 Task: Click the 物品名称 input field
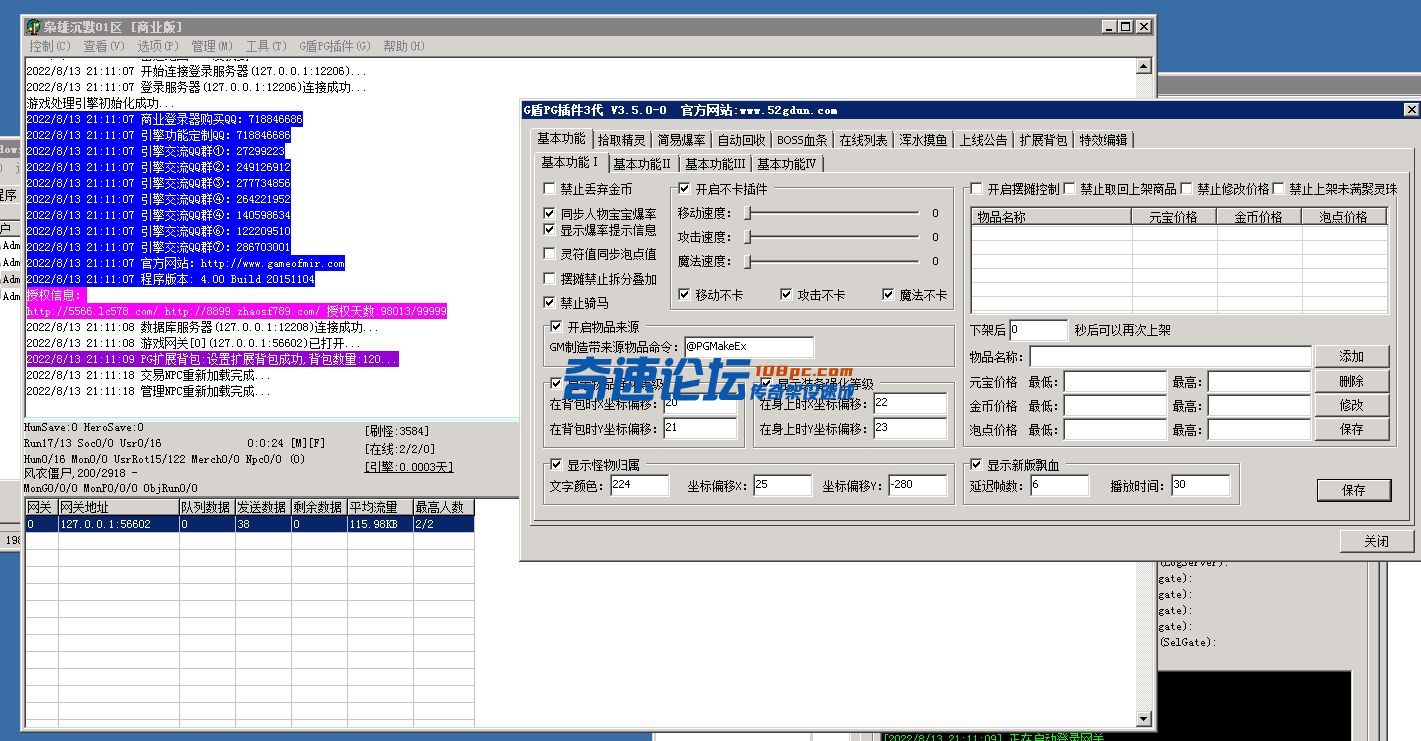(1170, 357)
